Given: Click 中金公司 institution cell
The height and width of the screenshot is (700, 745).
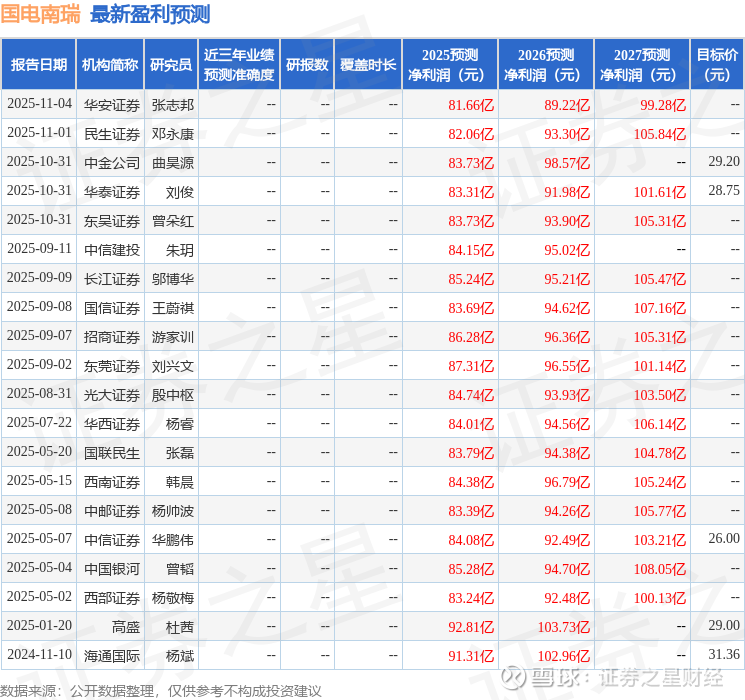Looking at the screenshot, I should click(112, 163).
